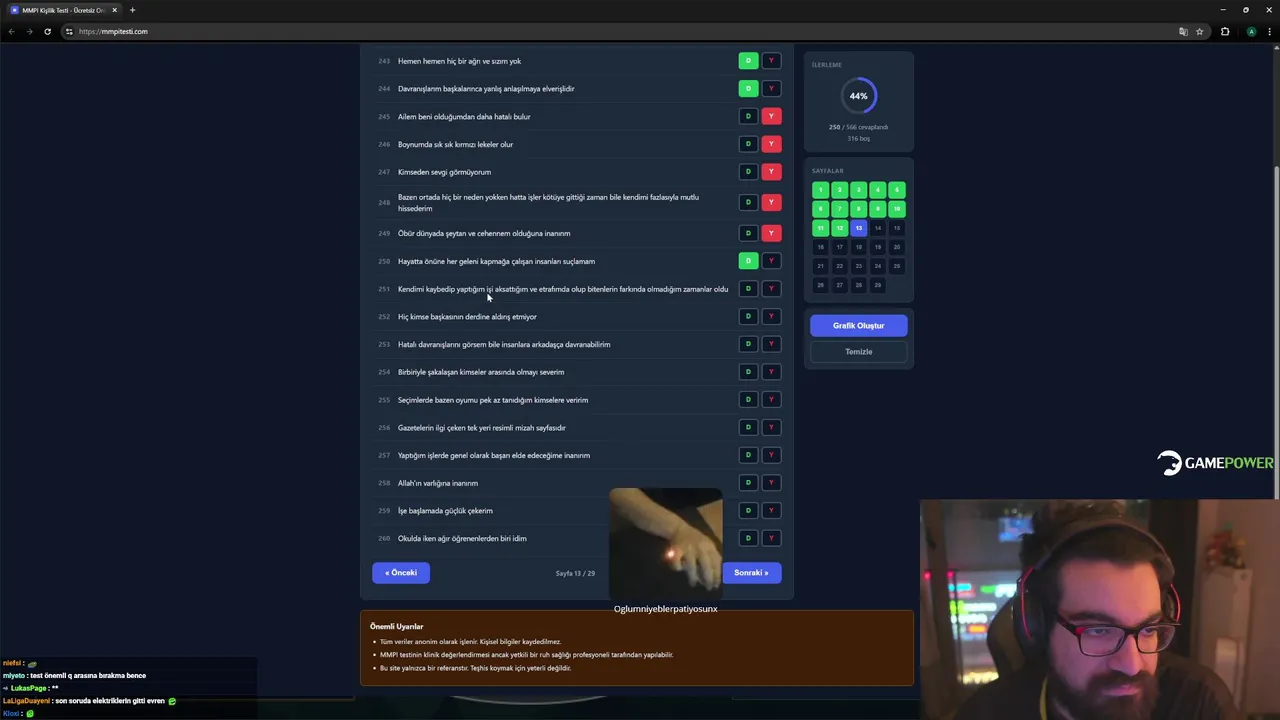Jump to page 5 in Sayfalar grid
Image resolution: width=1280 pixels, height=720 pixels.
tap(897, 190)
